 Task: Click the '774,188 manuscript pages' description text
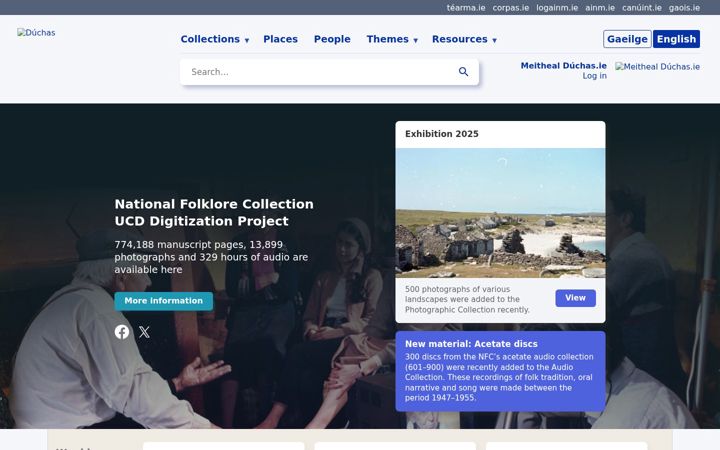click(x=211, y=257)
